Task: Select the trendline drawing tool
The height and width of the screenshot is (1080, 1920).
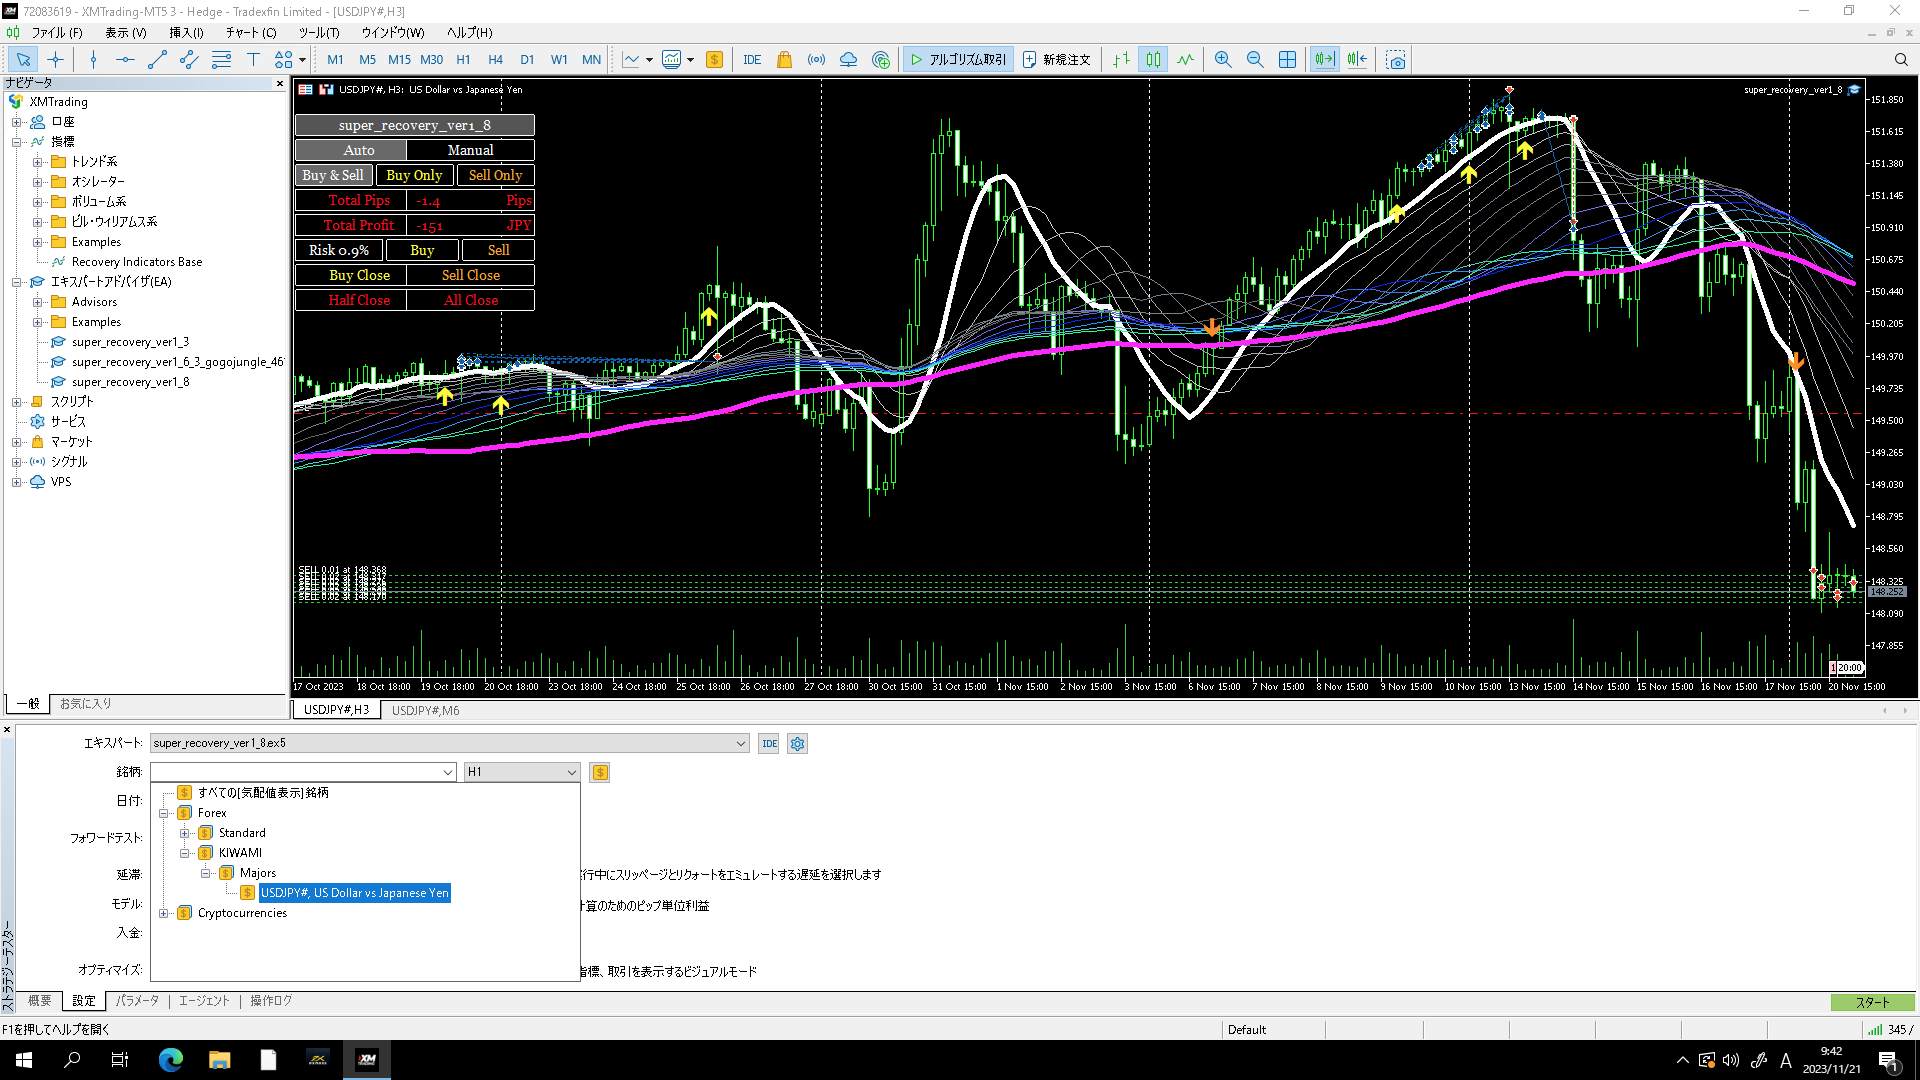Action: point(157,60)
